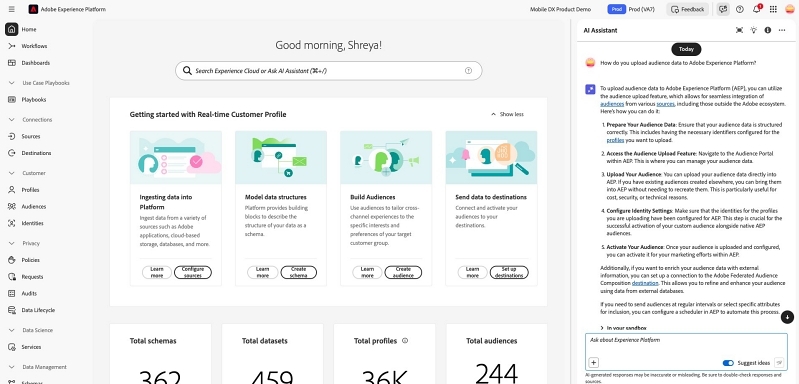
Task: Click the Adobe Experience Platform logo
Action: pos(33,9)
